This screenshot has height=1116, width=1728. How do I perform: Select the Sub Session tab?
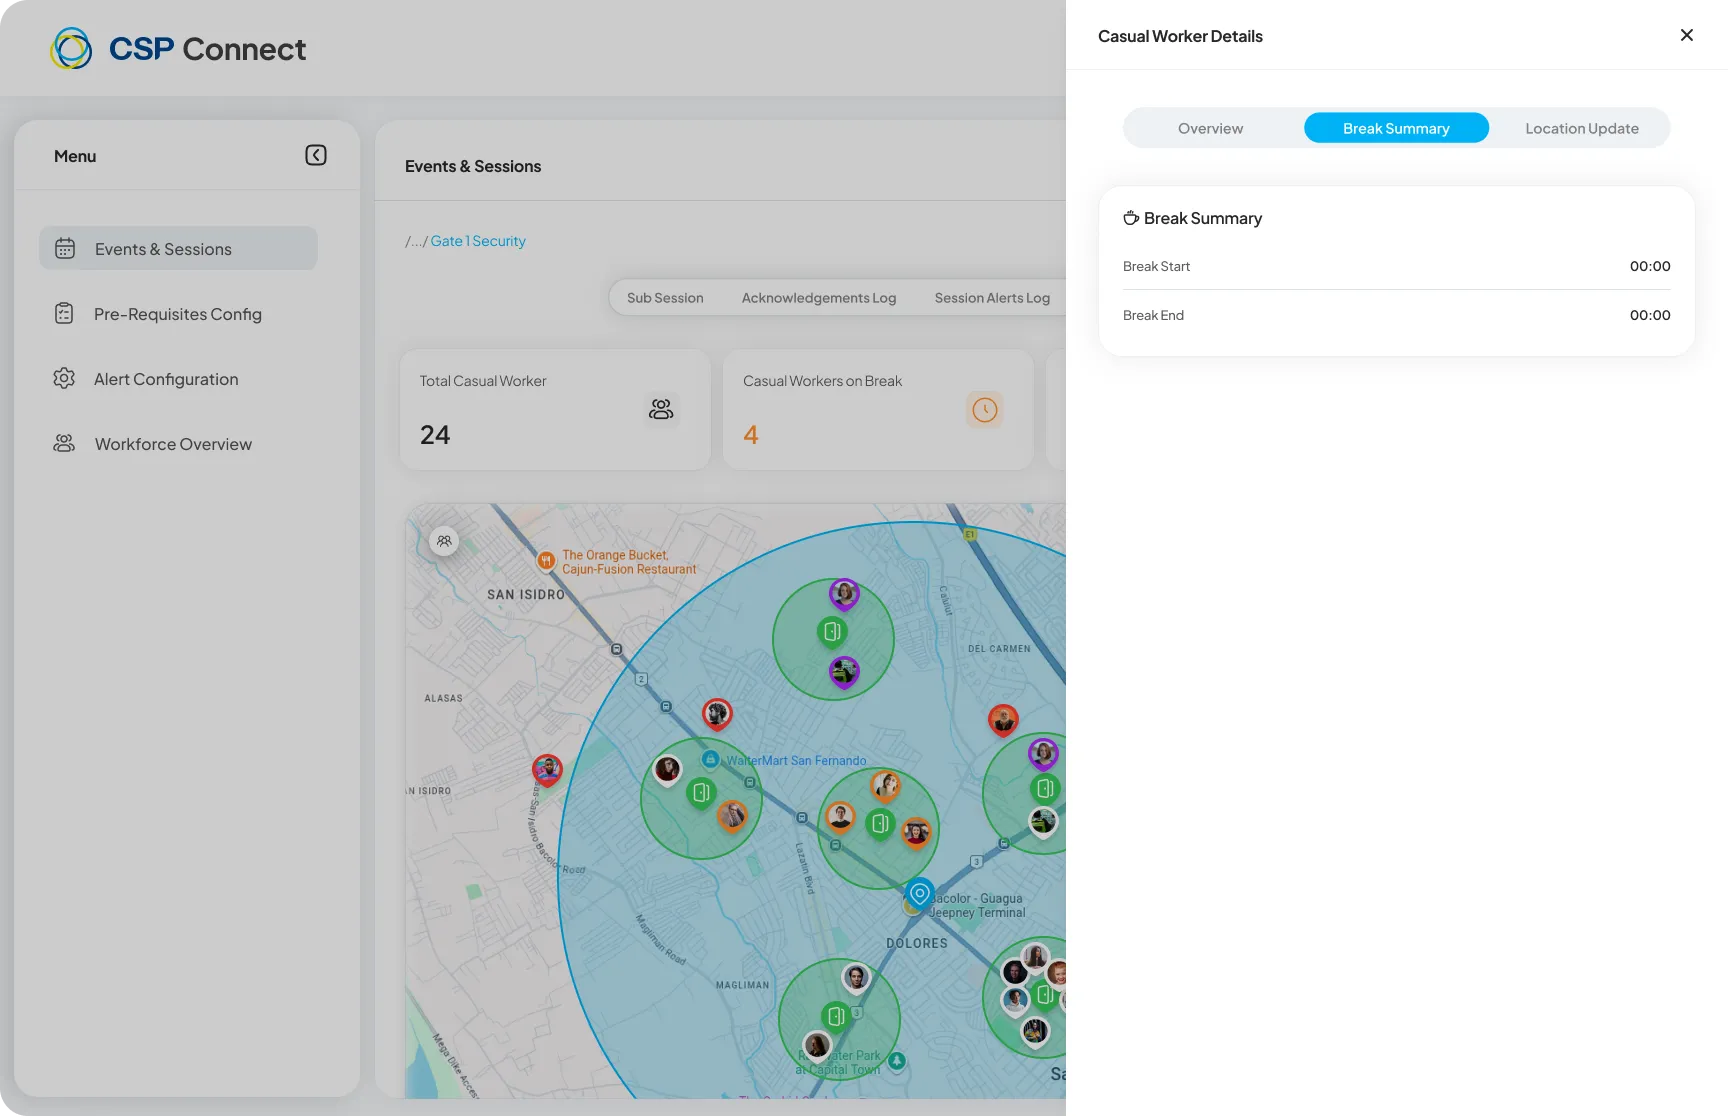click(665, 298)
